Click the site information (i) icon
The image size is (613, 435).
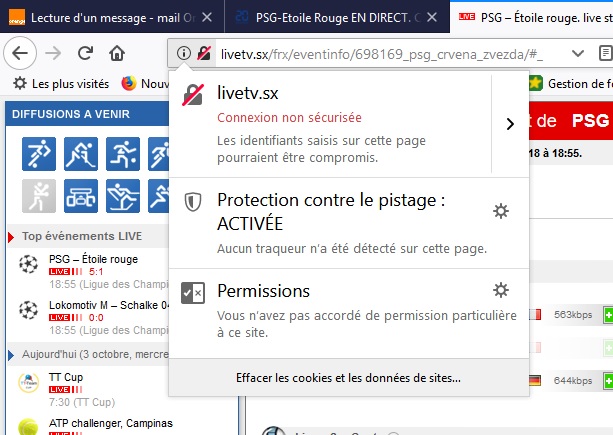183,53
